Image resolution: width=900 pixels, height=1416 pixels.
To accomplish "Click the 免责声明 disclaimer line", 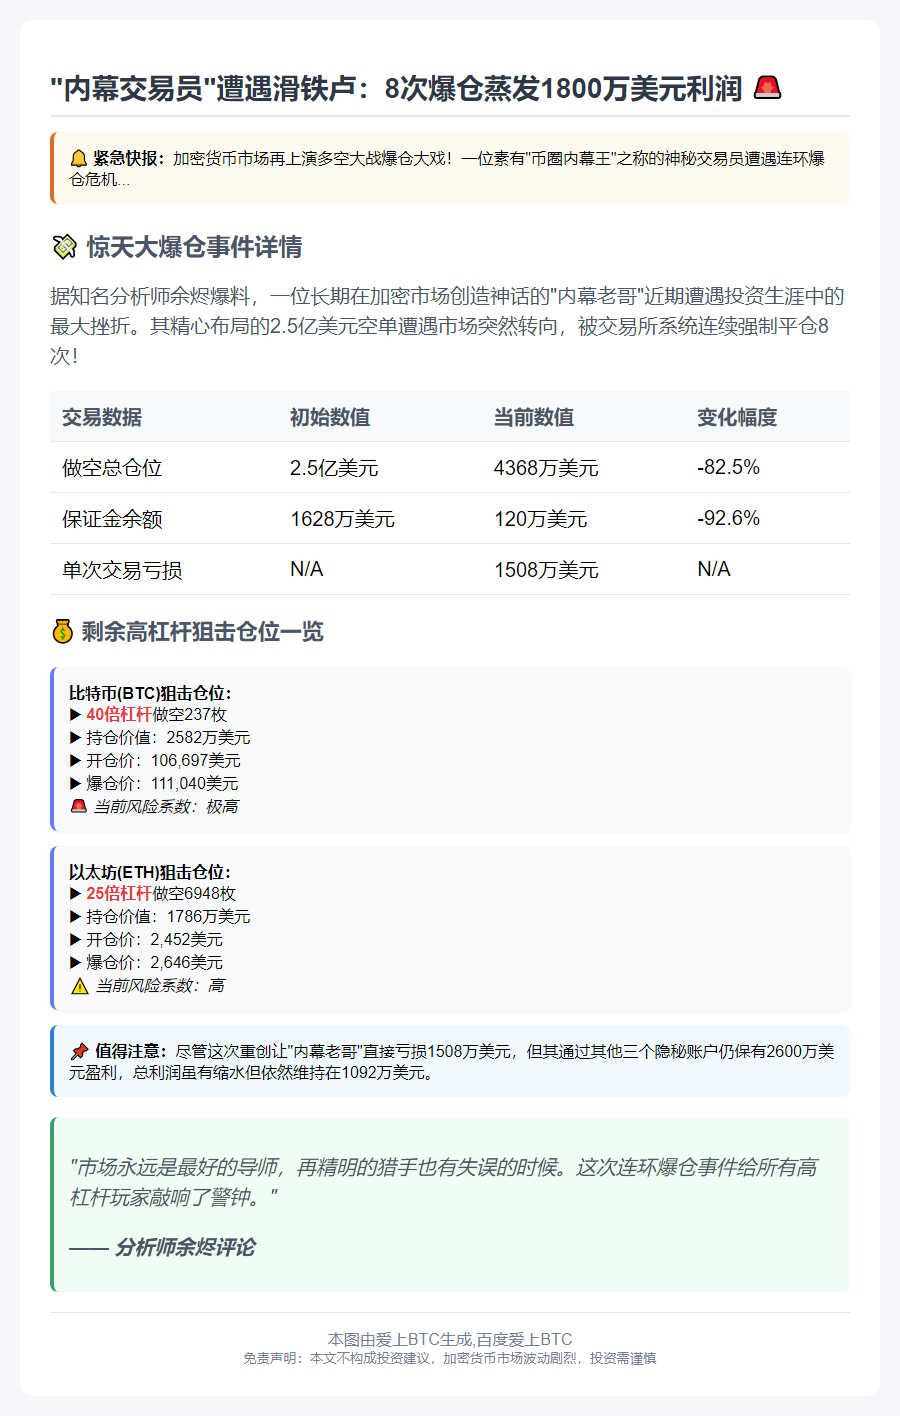I will tap(450, 1358).
